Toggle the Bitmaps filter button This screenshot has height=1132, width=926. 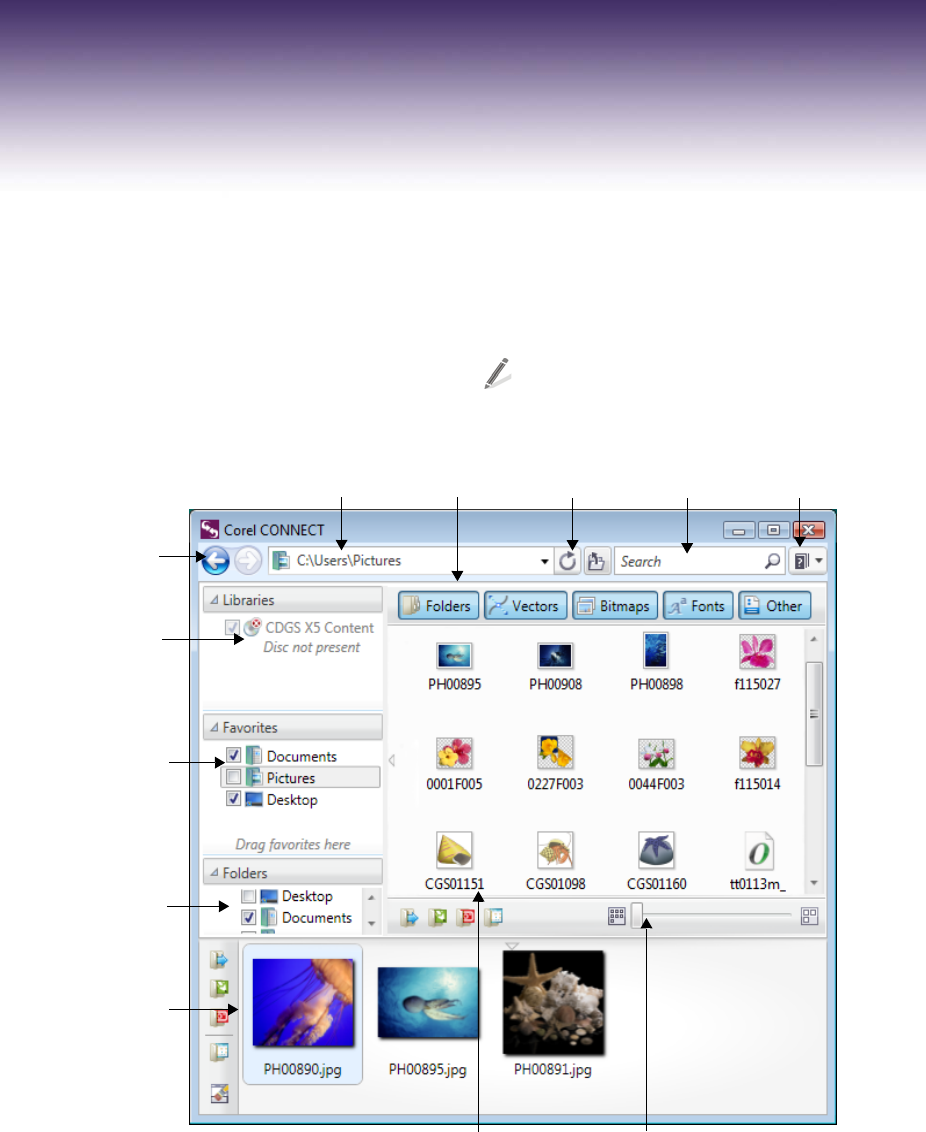click(615, 606)
